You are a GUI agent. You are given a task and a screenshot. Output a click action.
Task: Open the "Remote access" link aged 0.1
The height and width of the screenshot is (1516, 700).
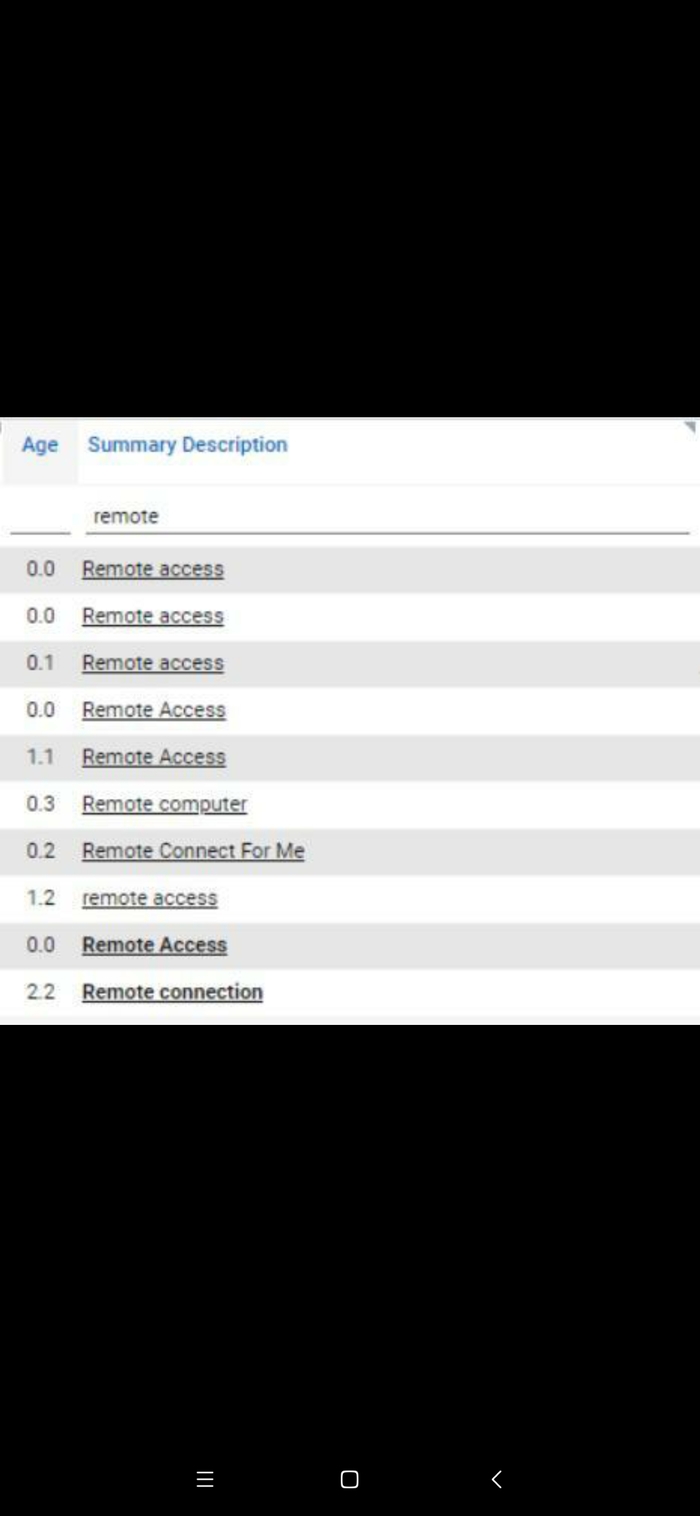point(153,663)
